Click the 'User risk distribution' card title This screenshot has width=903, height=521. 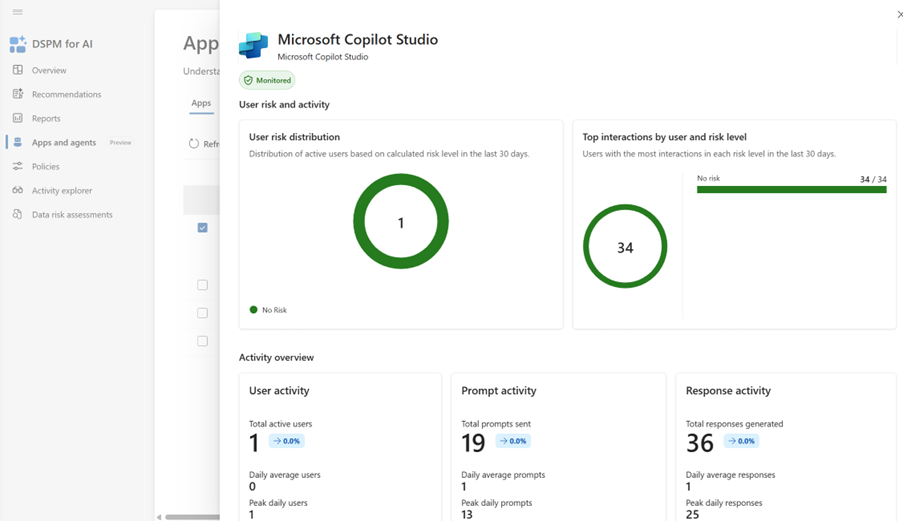pyautogui.click(x=294, y=137)
